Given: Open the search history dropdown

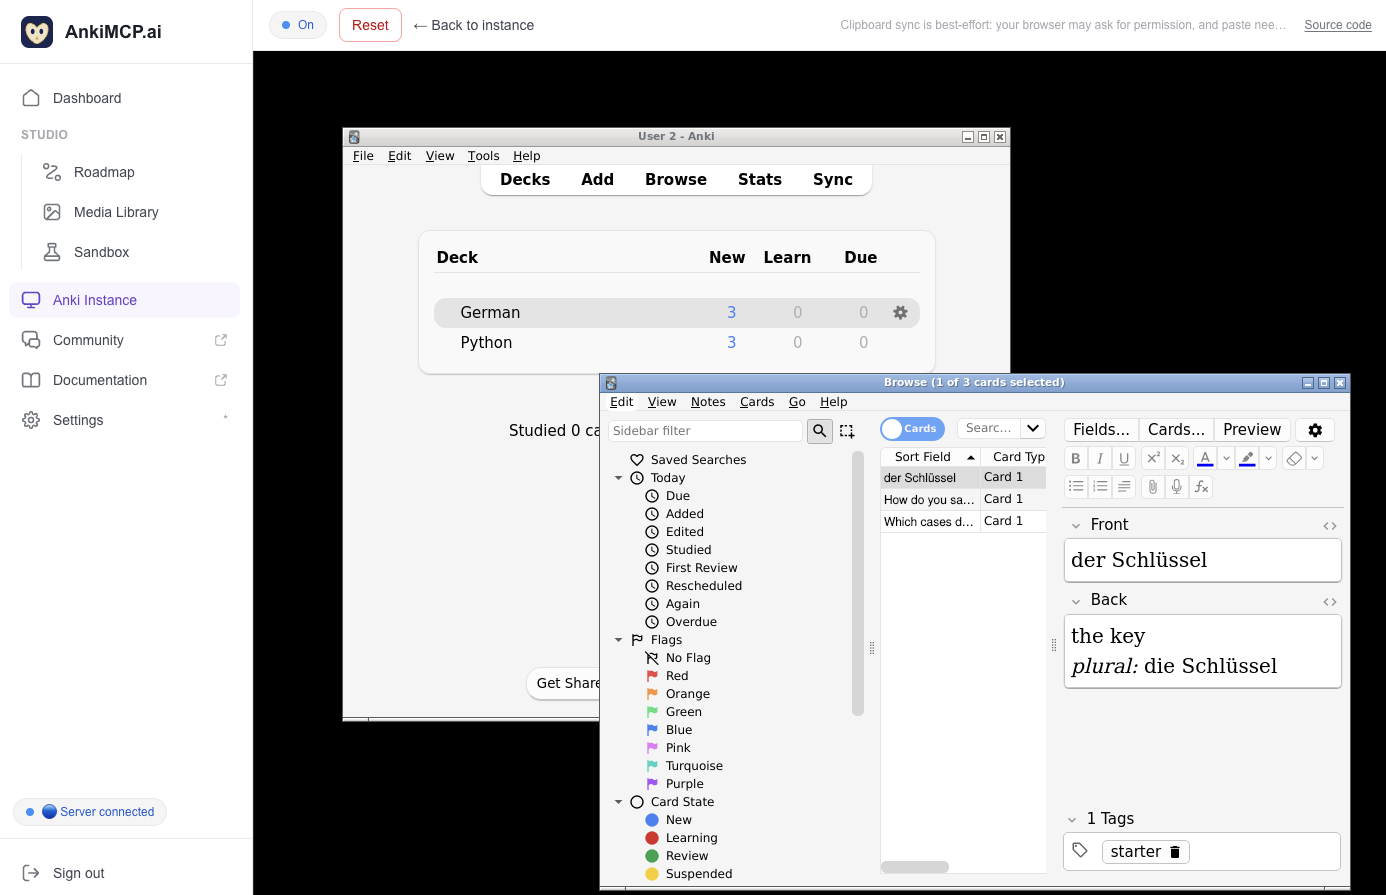Looking at the screenshot, I should click(x=1033, y=428).
